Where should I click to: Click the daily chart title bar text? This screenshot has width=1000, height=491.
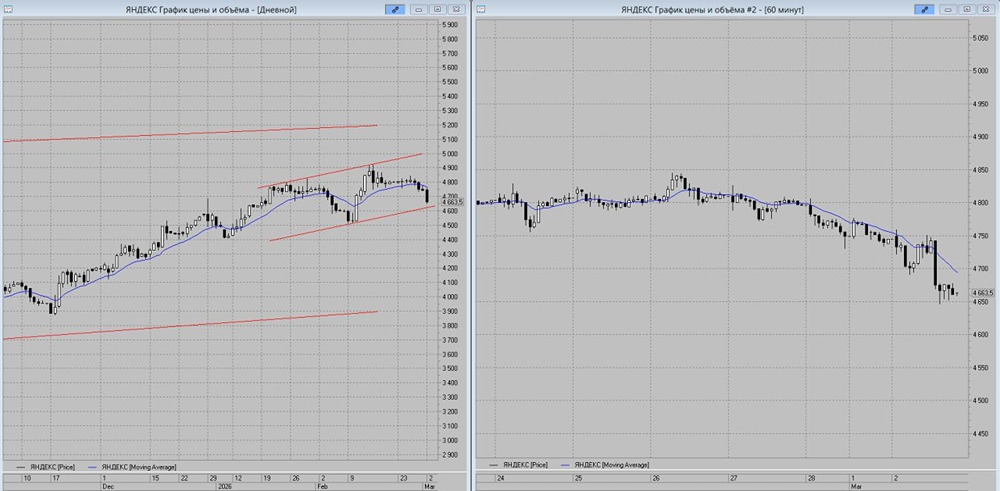coord(212,10)
